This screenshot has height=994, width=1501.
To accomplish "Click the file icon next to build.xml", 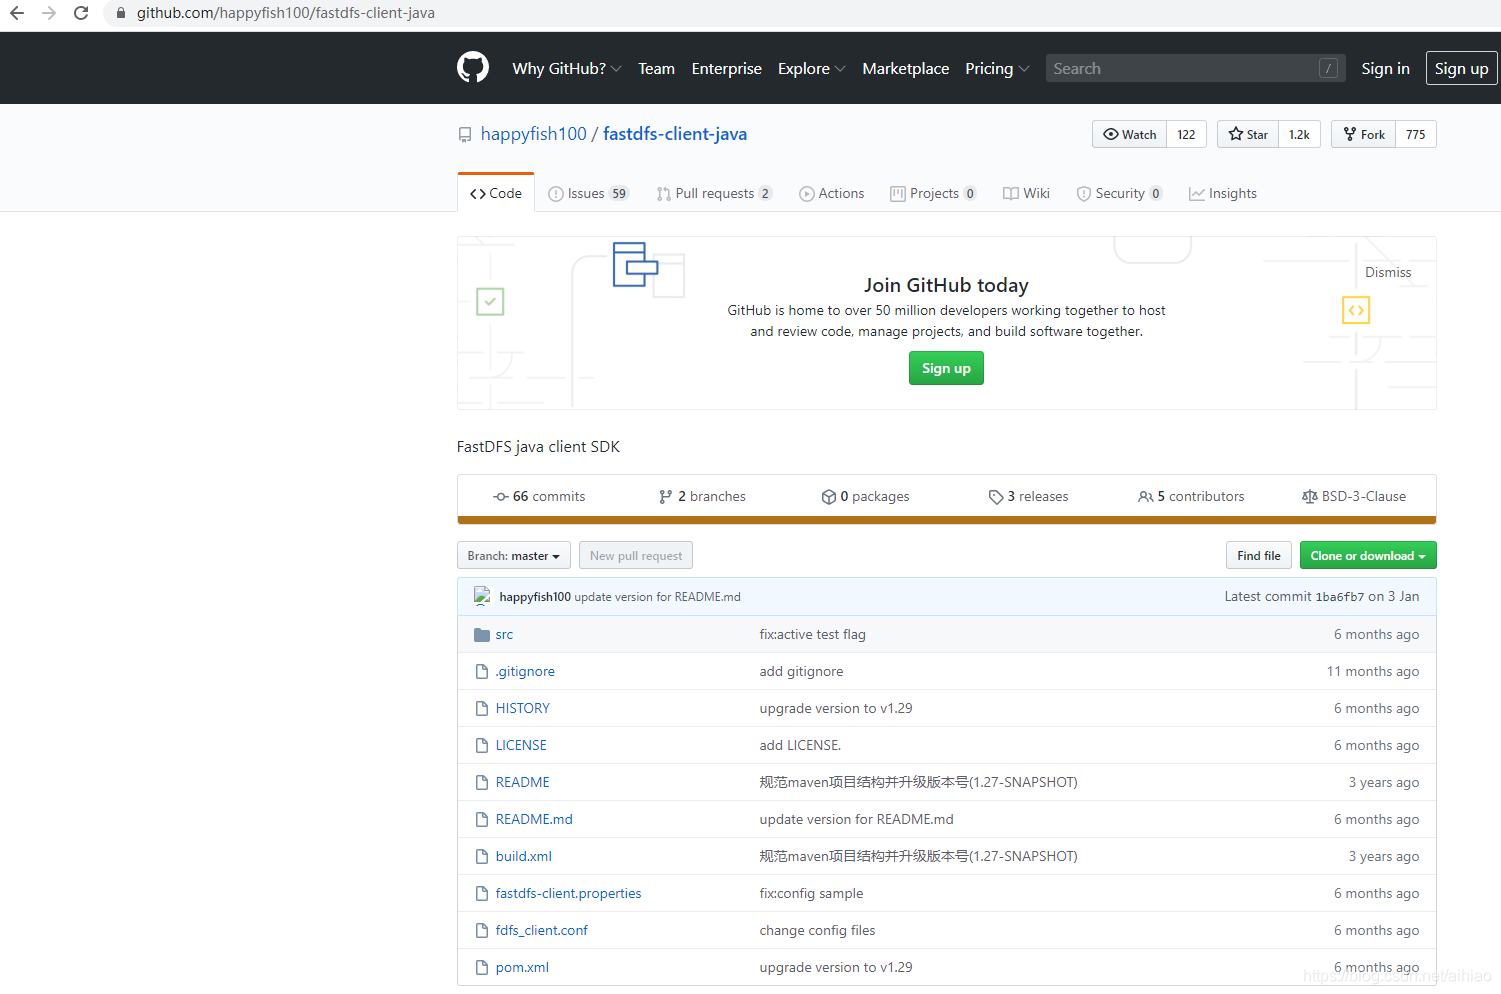I will pos(482,857).
